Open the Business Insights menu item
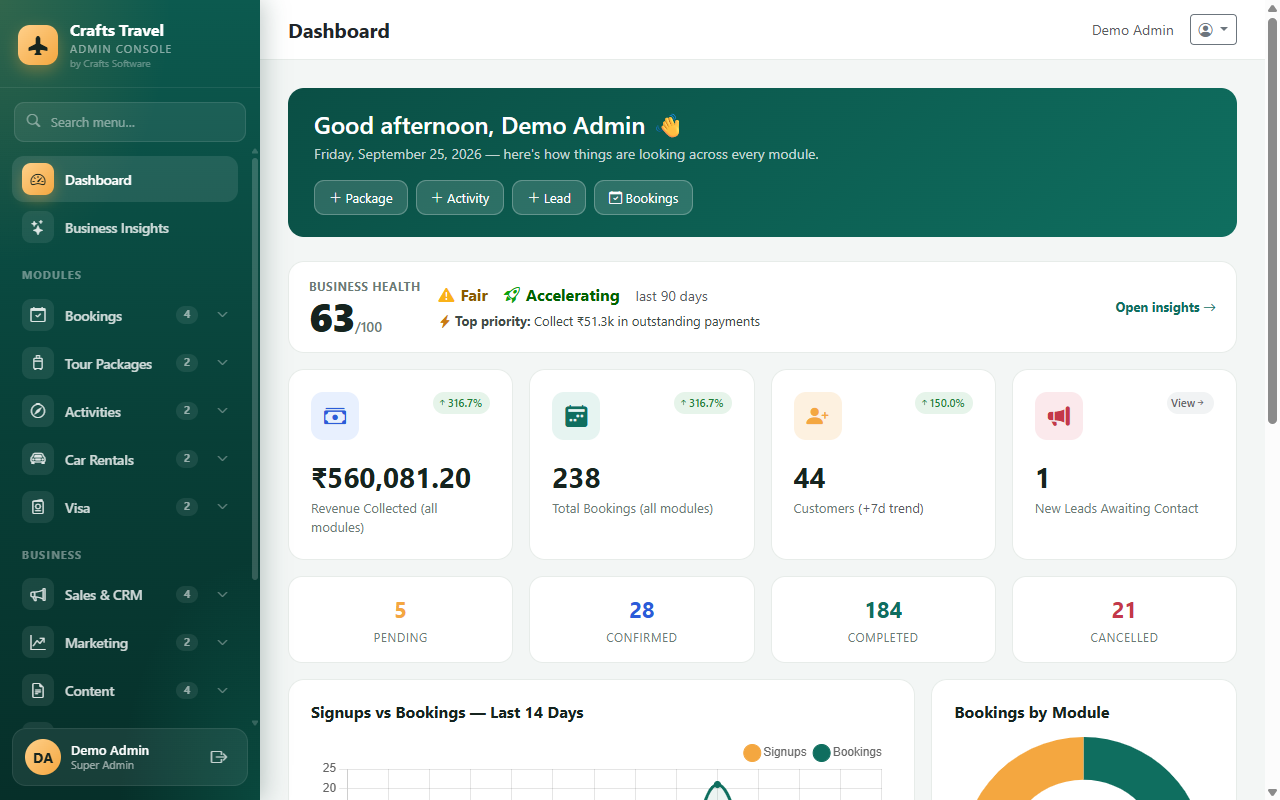The image size is (1280, 800). point(125,228)
